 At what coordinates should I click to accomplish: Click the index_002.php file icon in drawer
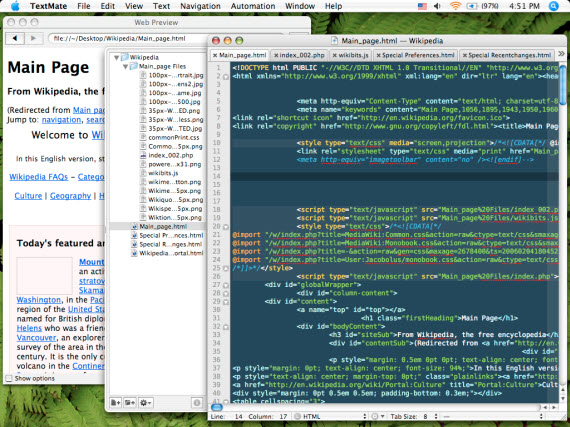tap(143, 156)
